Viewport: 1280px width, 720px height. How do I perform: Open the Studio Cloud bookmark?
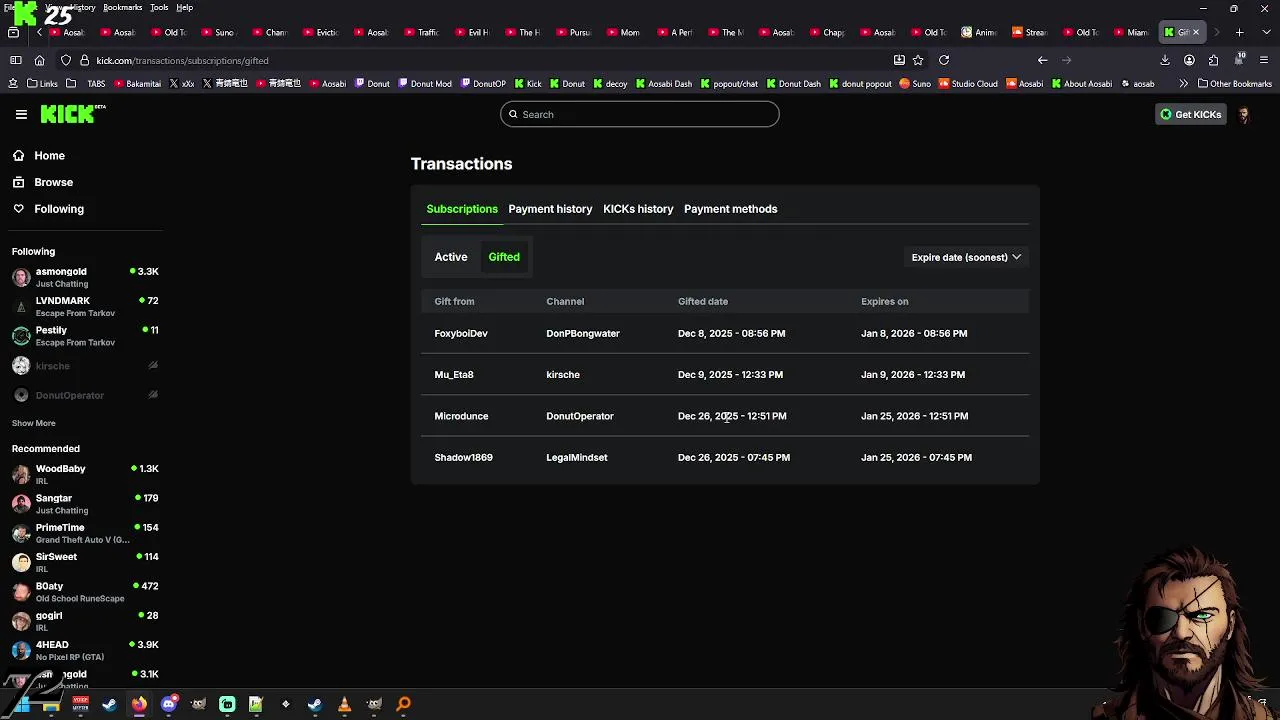pyautogui.click(x=968, y=84)
